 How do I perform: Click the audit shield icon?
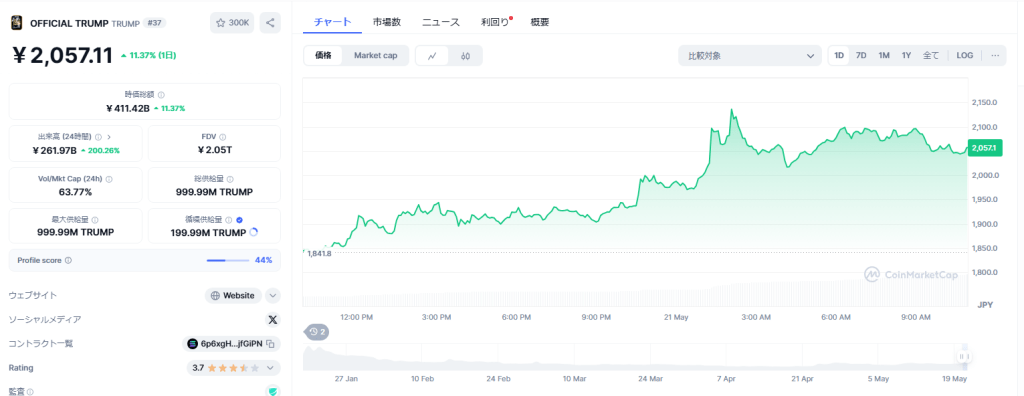point(273,391)
